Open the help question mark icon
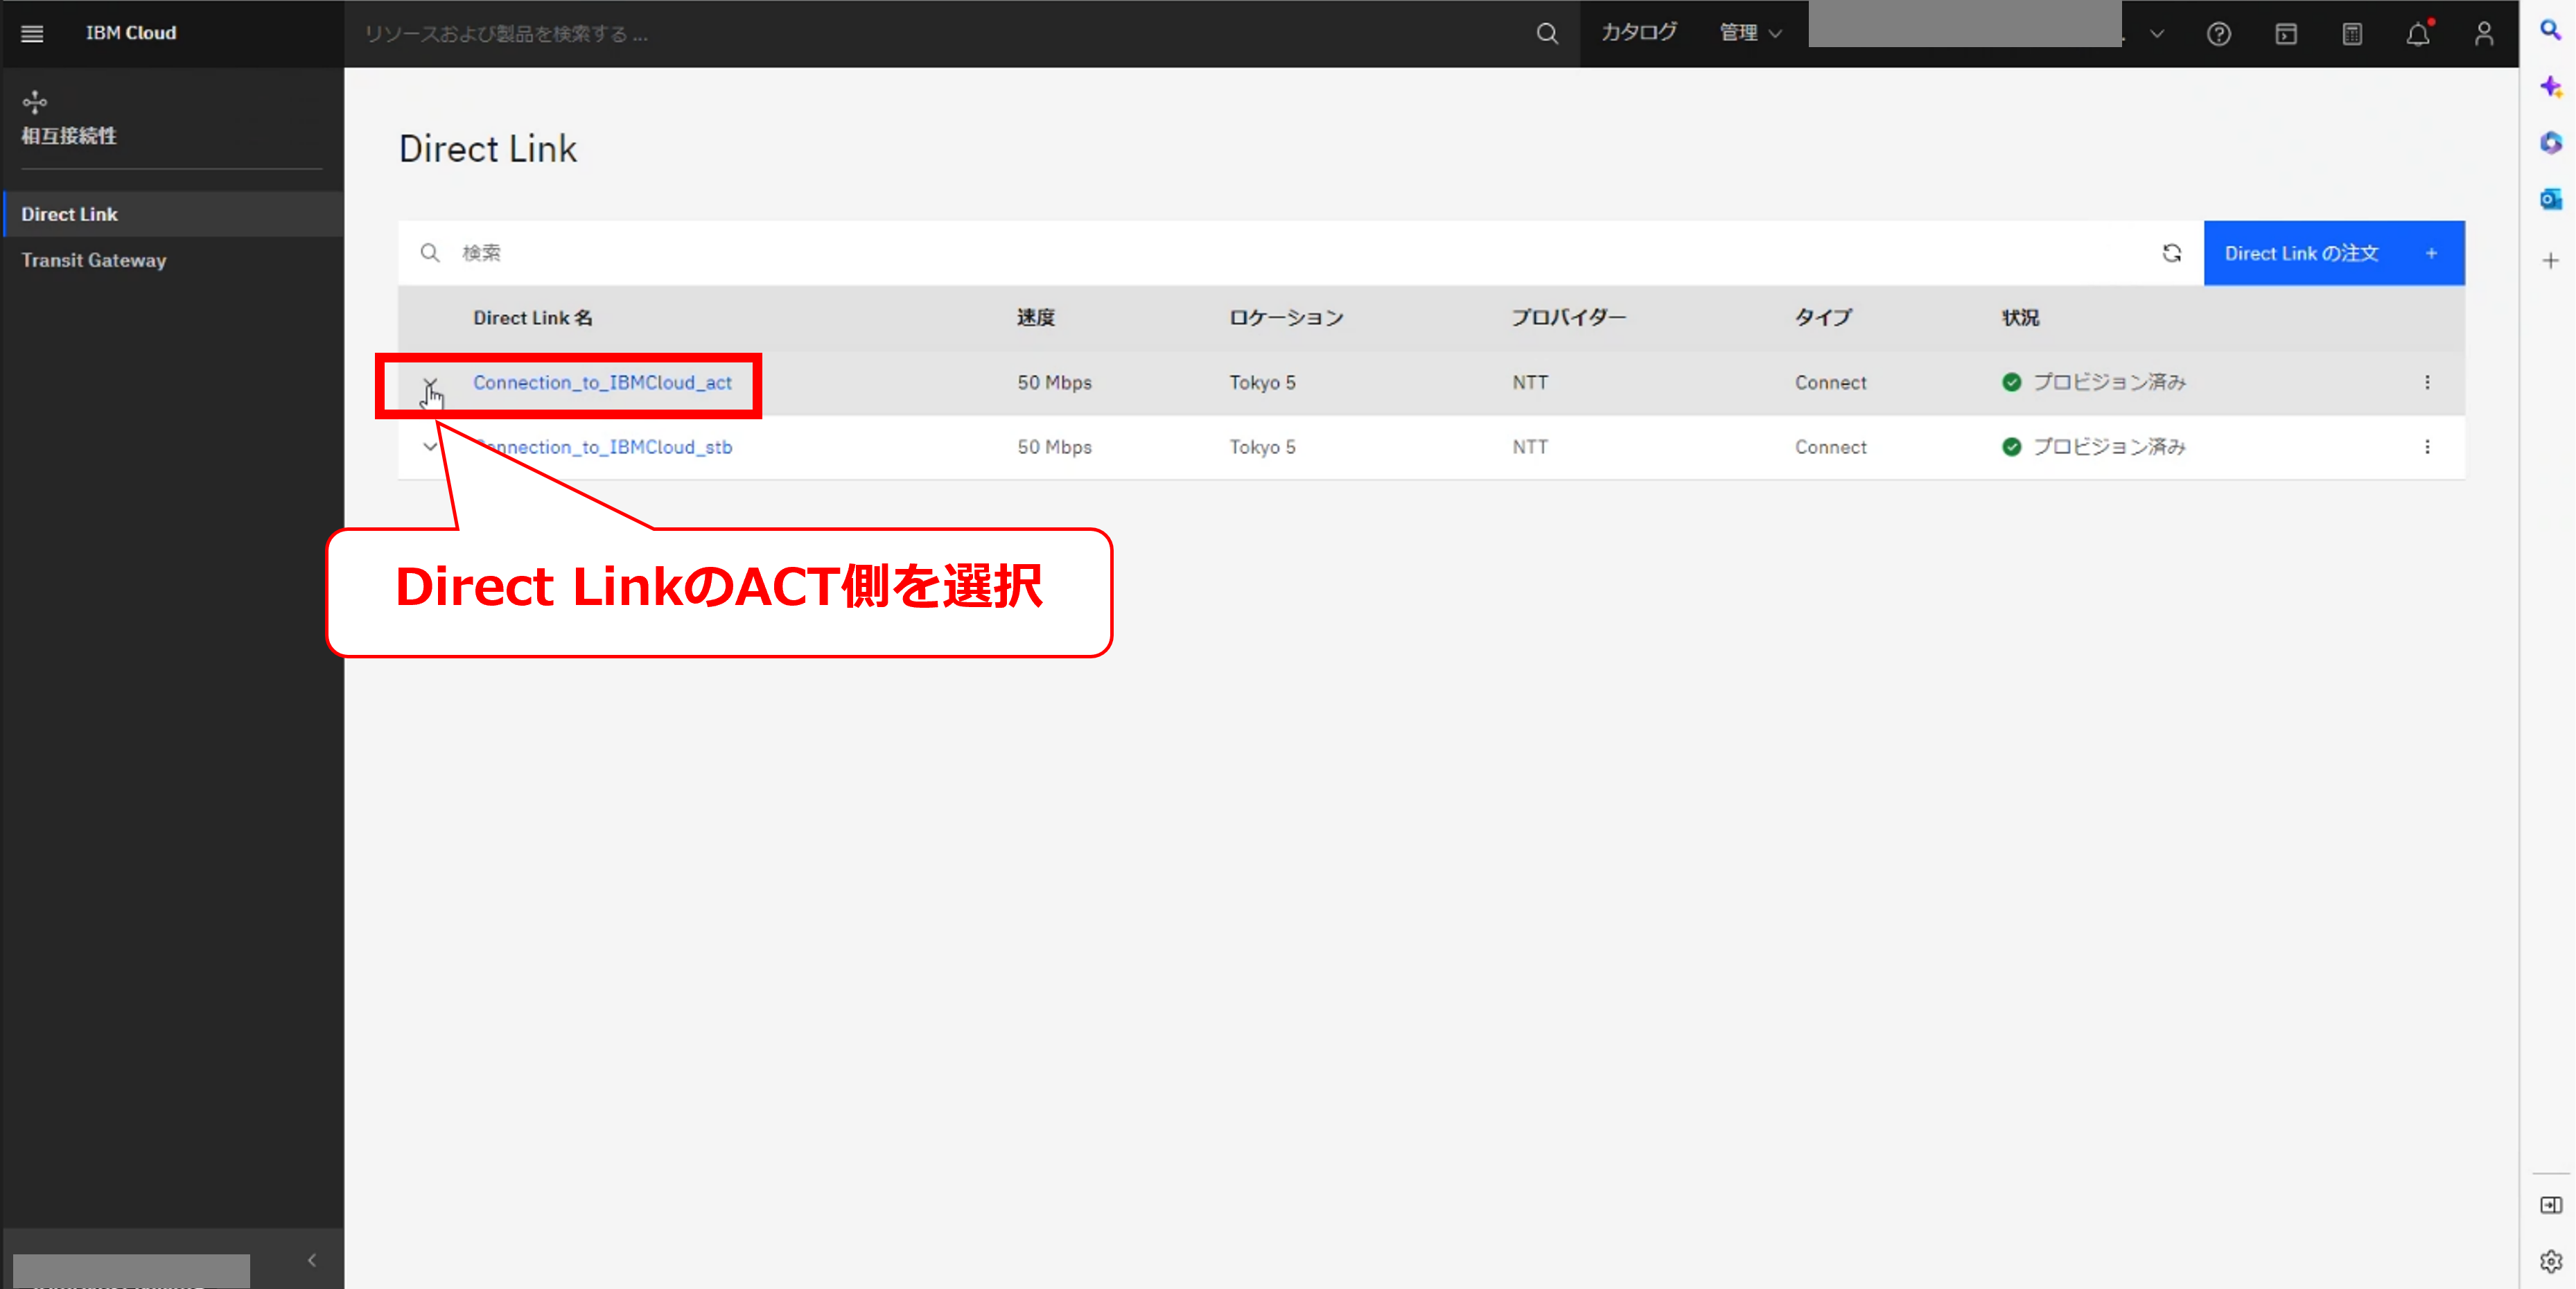The width and height of the screenshot is (2576, 1289). point(2218,34)
